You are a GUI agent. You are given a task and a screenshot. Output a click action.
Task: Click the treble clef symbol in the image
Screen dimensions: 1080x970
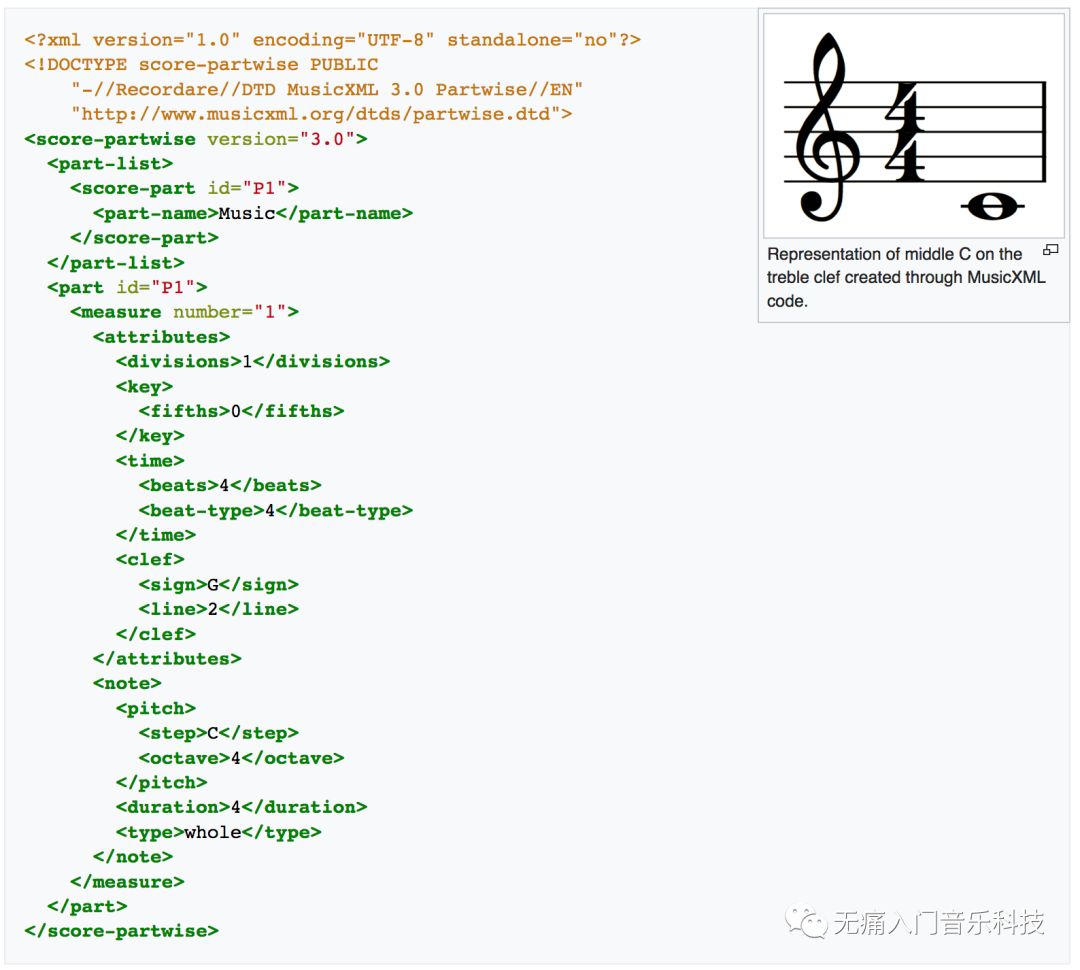827,127
